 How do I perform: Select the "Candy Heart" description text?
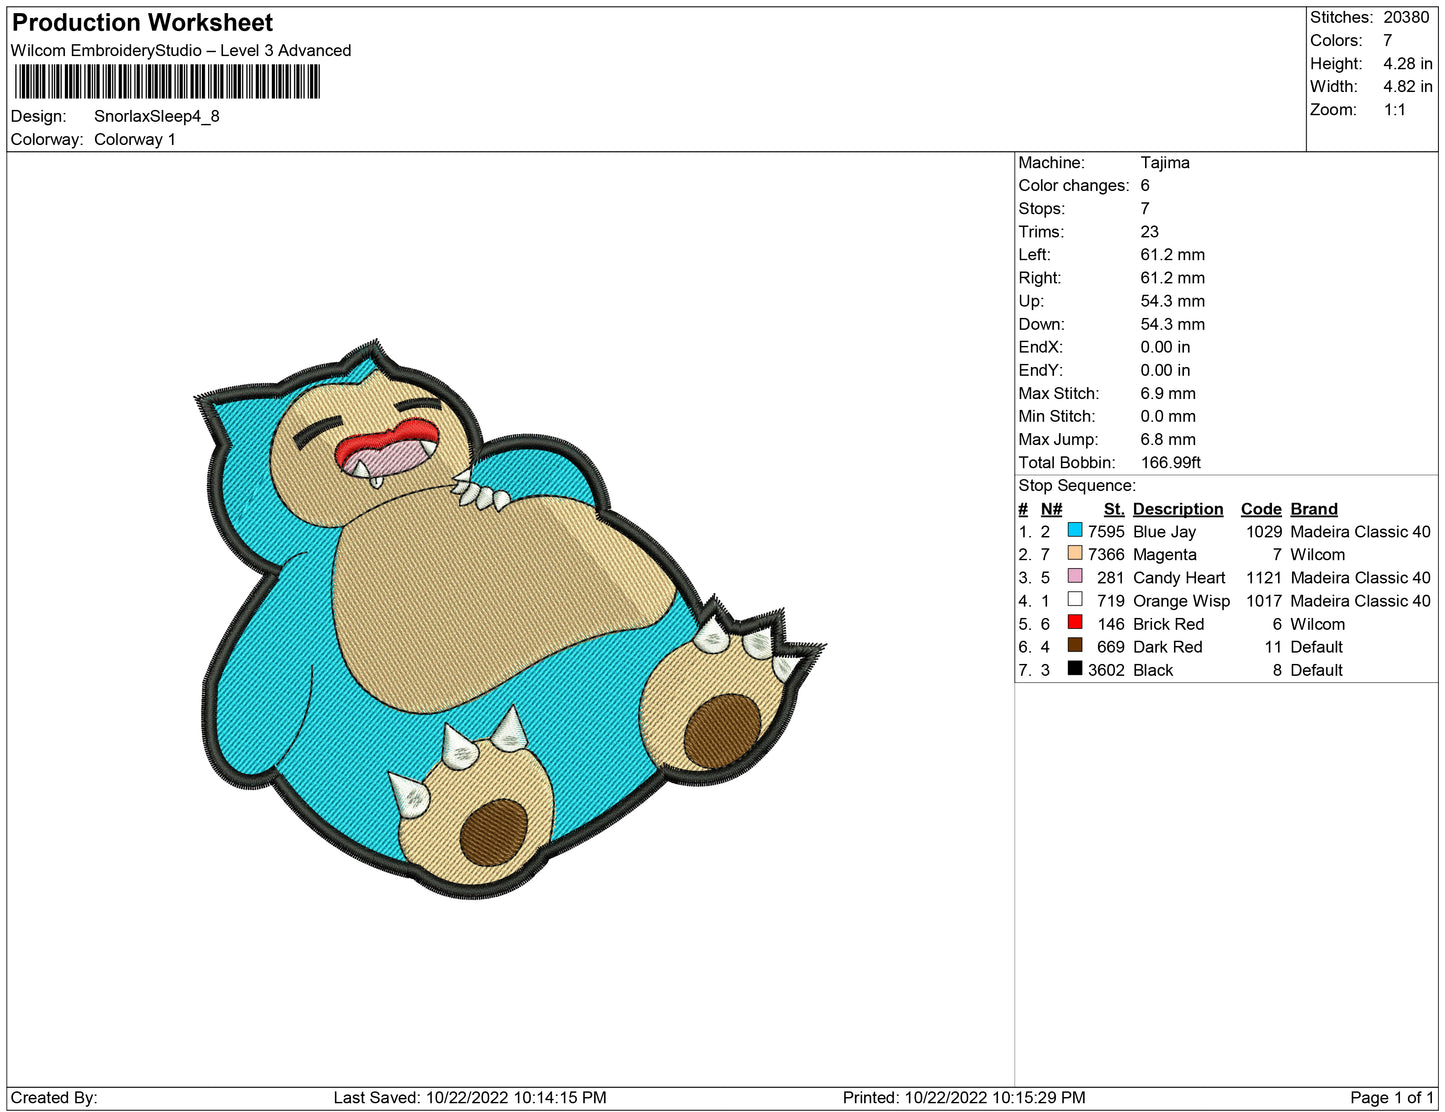[1179, 578]
